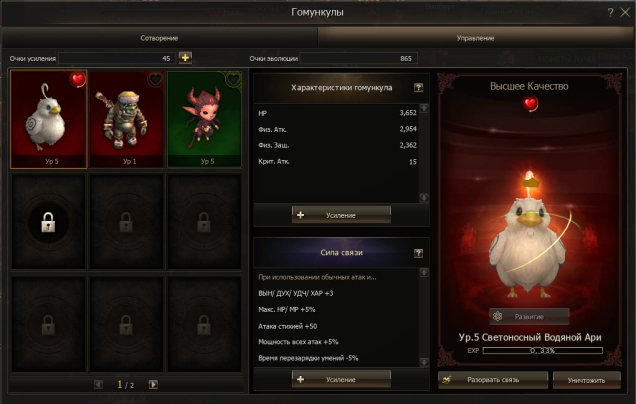The image size is (636, 404).
Task: Click the EXP progress bar
Action: (542, 350)
